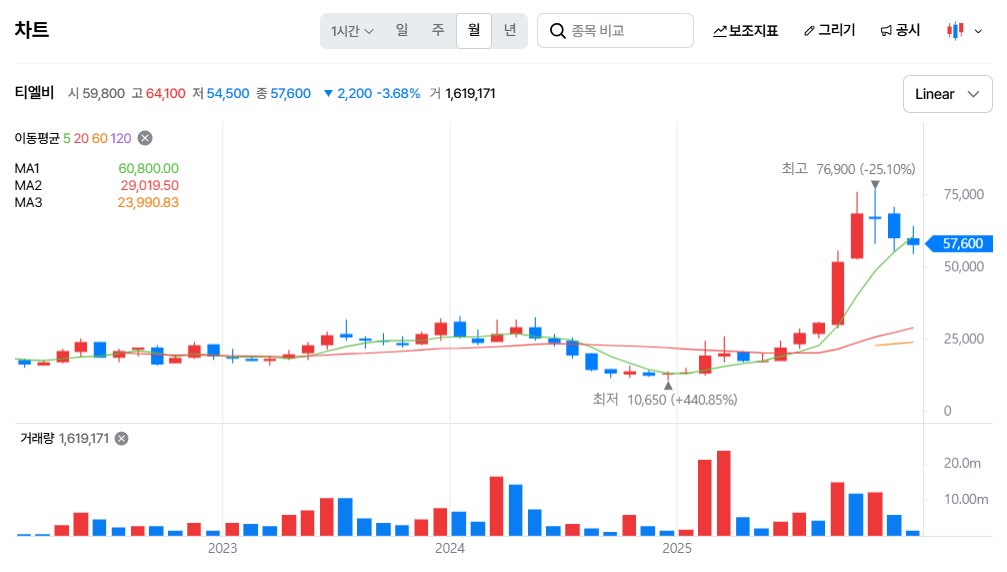
Task: Click the 75,000 price axis label
Action: [x=963, y=195]
